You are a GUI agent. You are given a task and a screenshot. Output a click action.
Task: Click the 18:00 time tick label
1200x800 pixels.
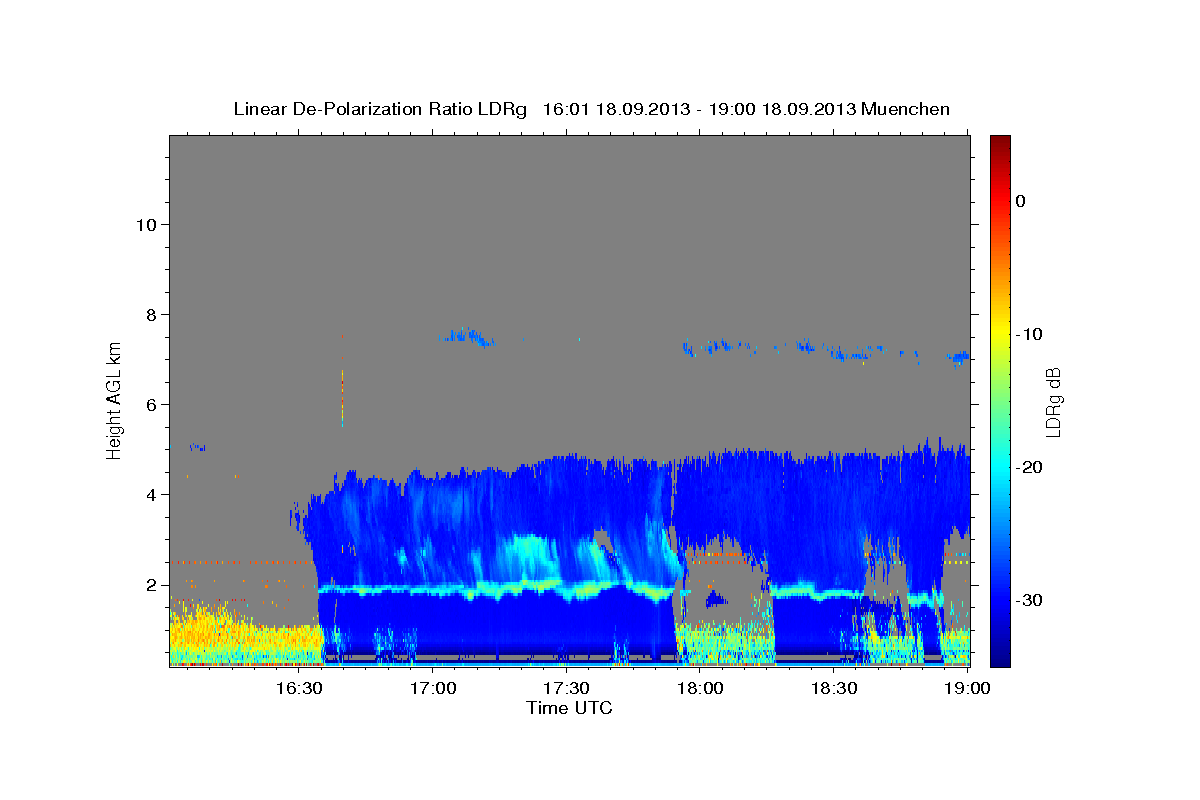click(x=700, y=688)
